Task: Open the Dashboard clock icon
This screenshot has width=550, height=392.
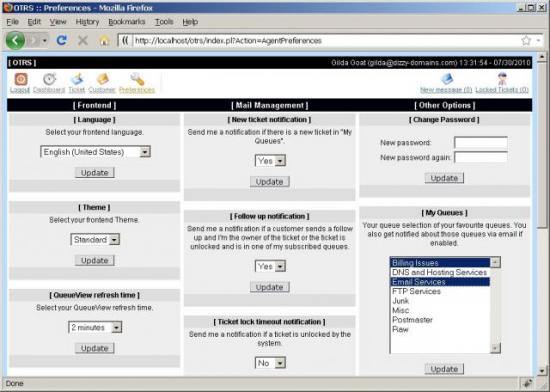Action: point(49,79)
